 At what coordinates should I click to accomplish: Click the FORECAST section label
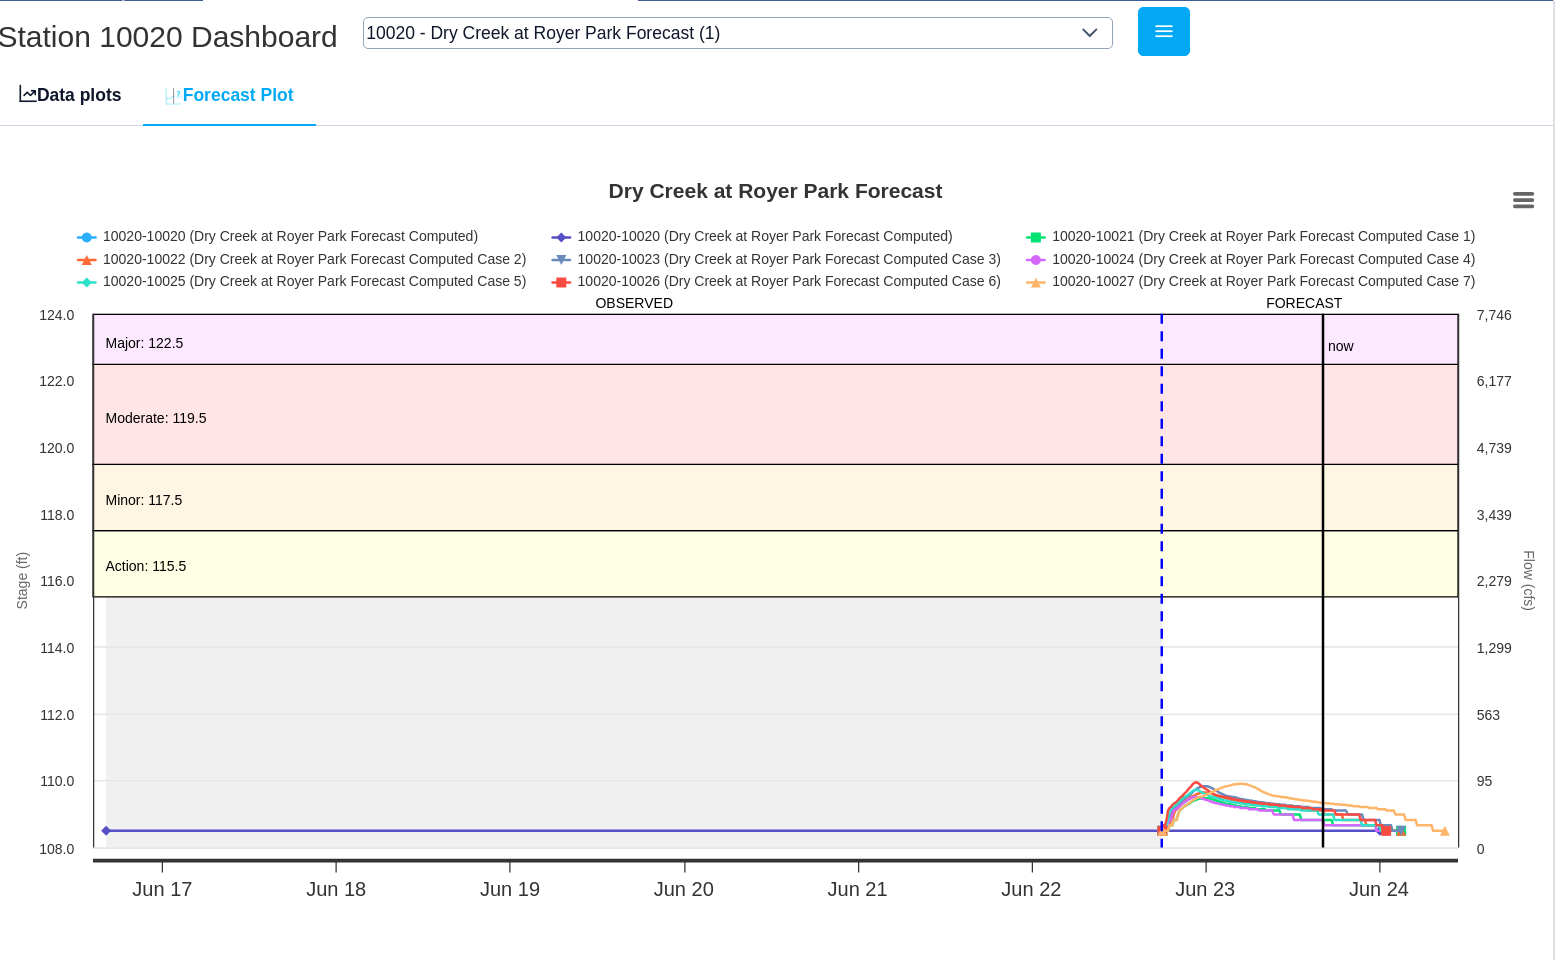tap(1304, 303)
